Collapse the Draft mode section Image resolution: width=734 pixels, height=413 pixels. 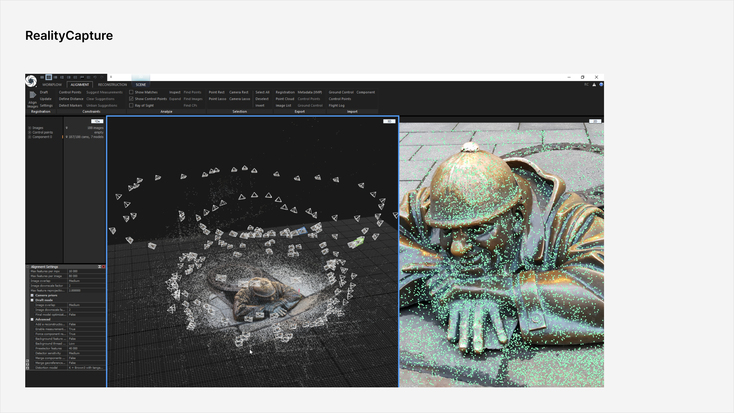point(32,300)
